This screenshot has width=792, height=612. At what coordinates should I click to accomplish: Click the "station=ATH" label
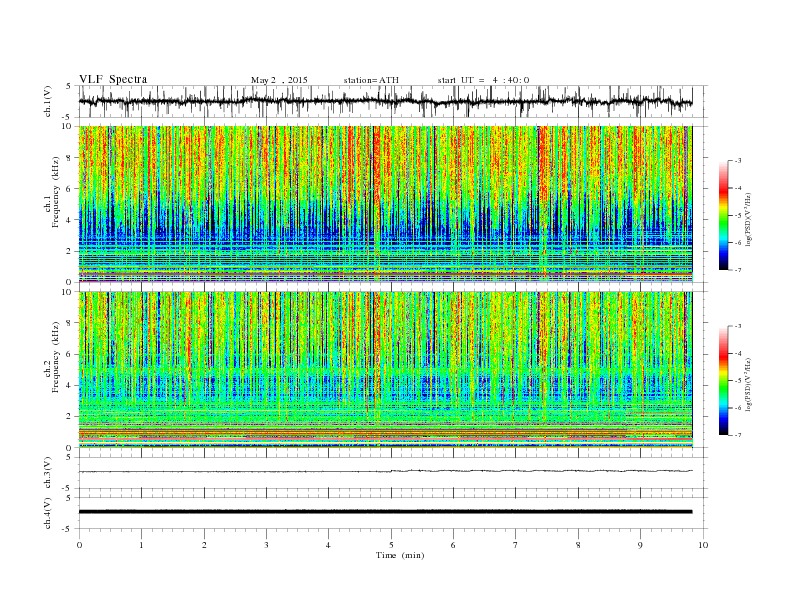click(371, 80)
